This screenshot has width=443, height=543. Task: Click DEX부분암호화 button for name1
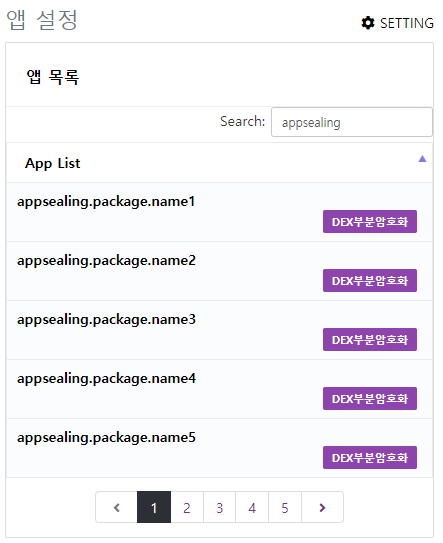pyautogui.click(x=370, y=222)
